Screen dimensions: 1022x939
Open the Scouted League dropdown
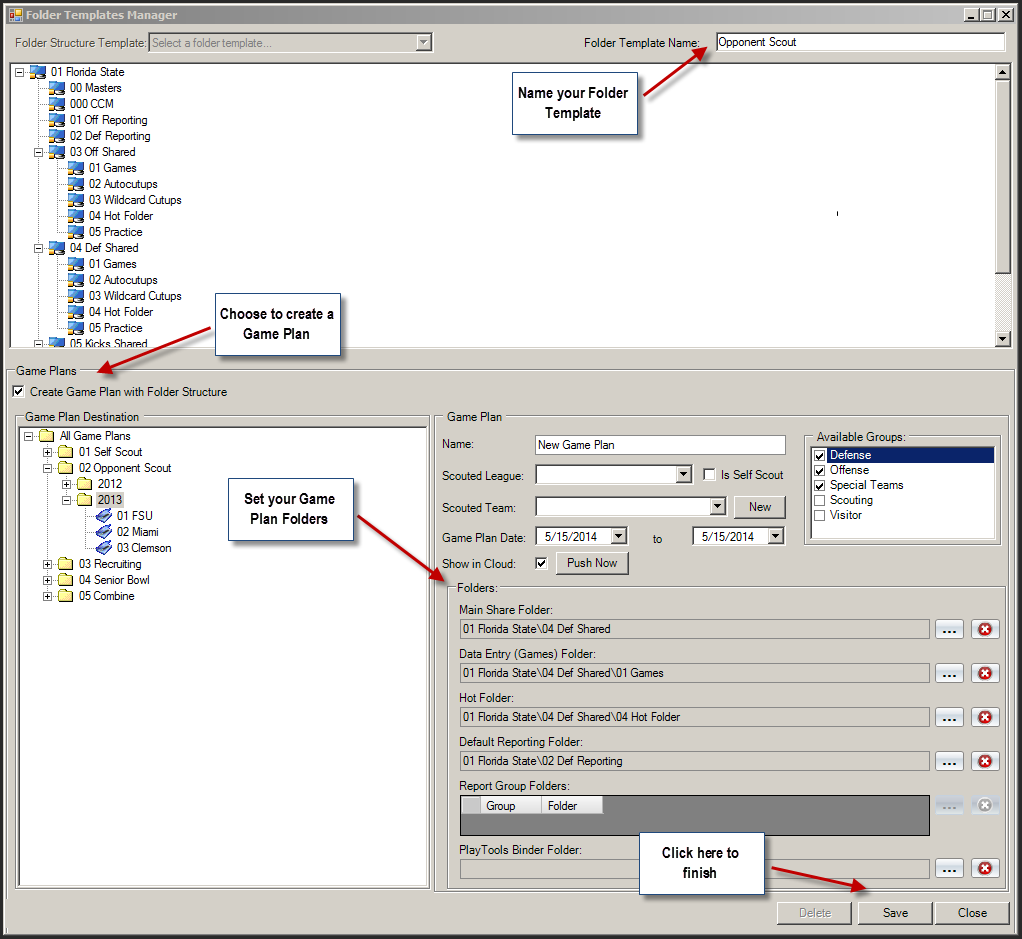click(684, 475)
